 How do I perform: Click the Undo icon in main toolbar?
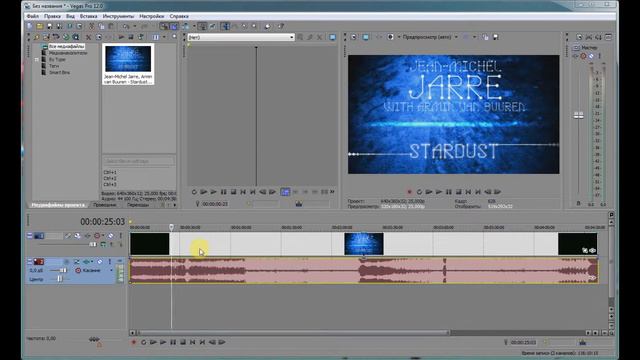click(125, 26)
